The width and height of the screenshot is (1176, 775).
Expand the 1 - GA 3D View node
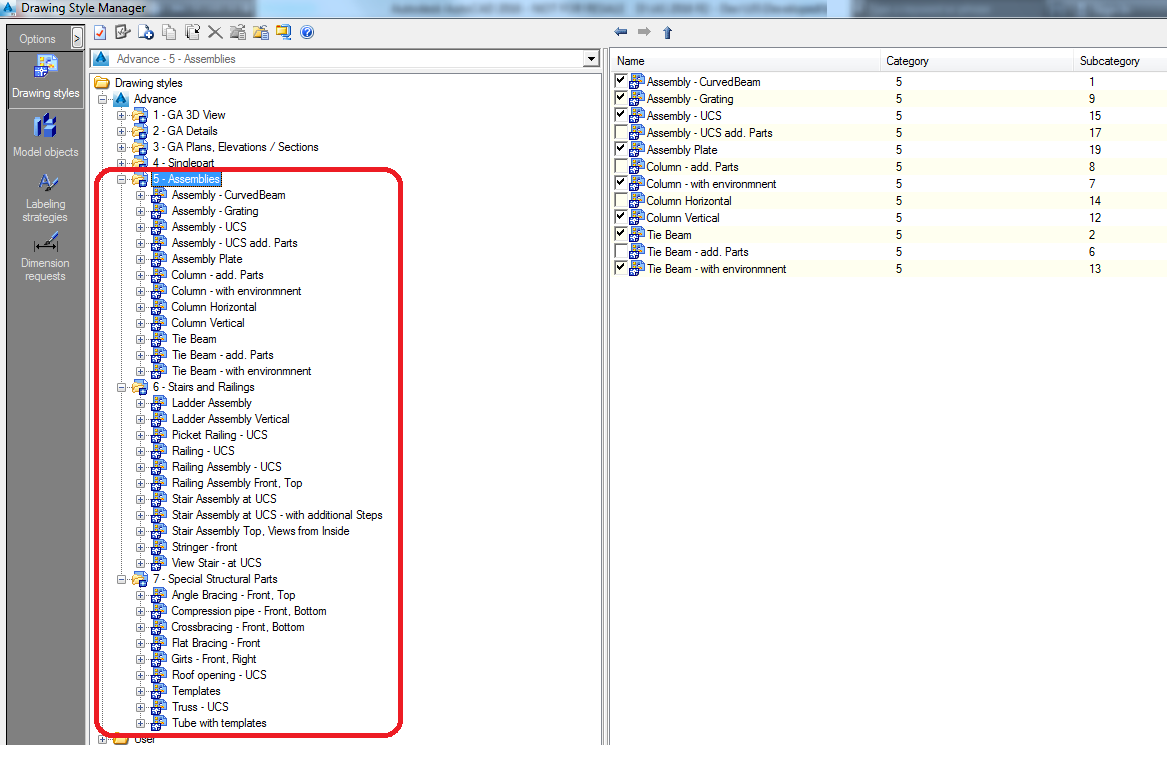[122, 116]
